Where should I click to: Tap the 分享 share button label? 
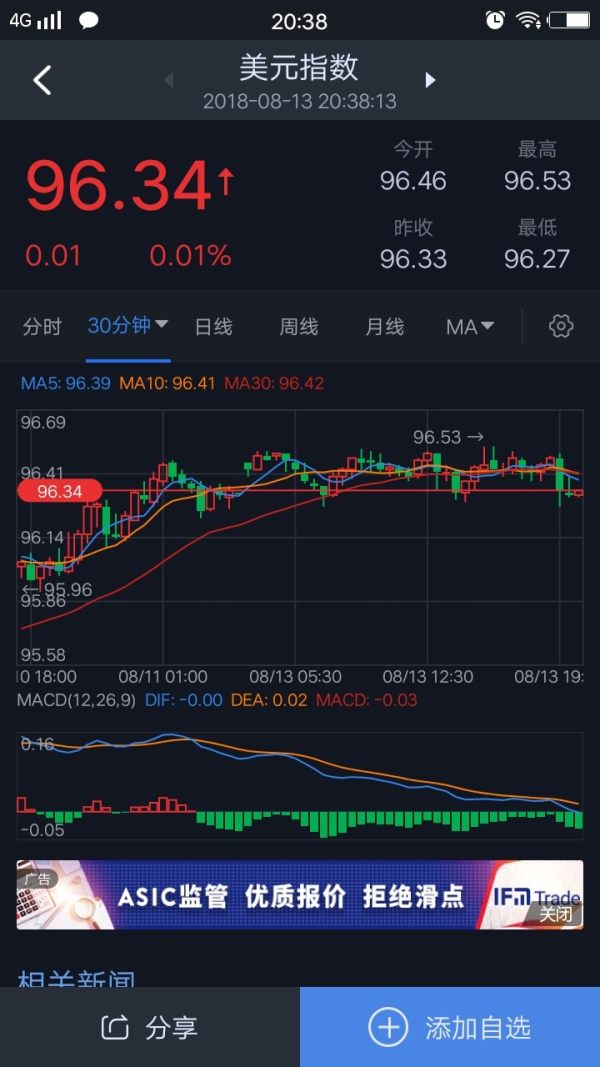click(172, 1027)
